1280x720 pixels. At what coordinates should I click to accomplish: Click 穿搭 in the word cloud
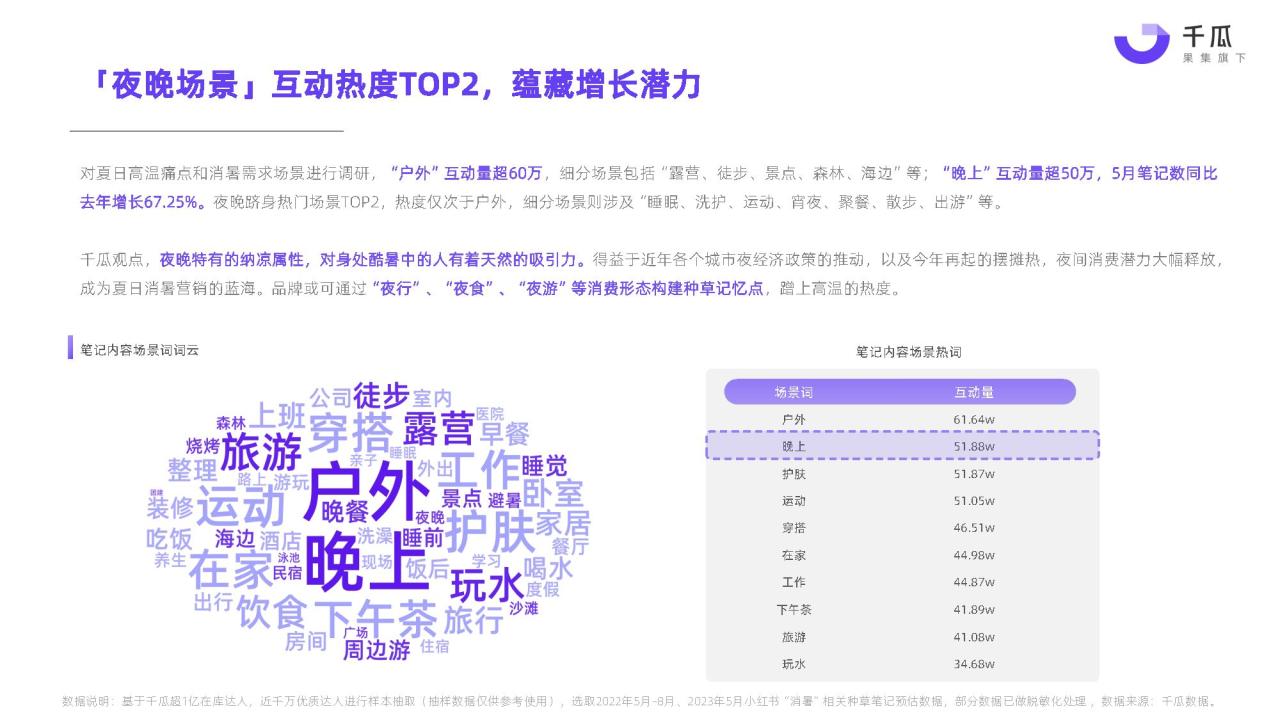349,434
